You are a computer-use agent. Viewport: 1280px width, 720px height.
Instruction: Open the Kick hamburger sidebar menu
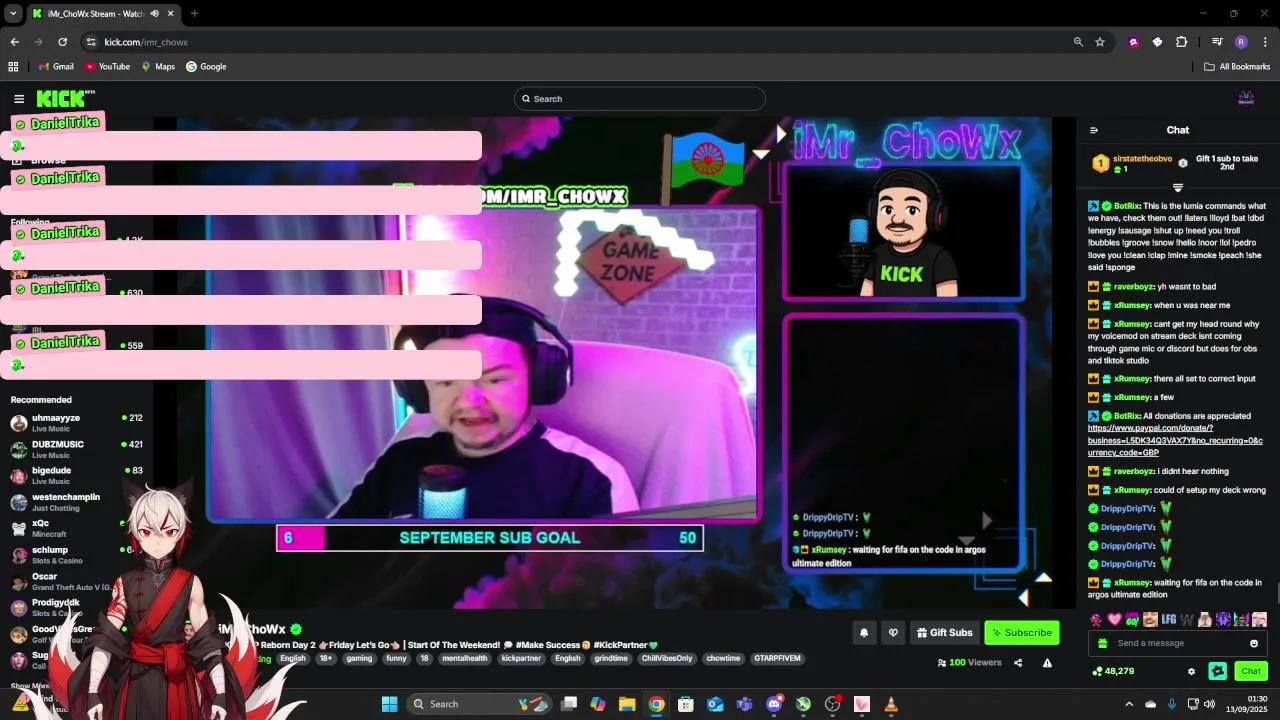pyautogui.click(x=19, y=99)
